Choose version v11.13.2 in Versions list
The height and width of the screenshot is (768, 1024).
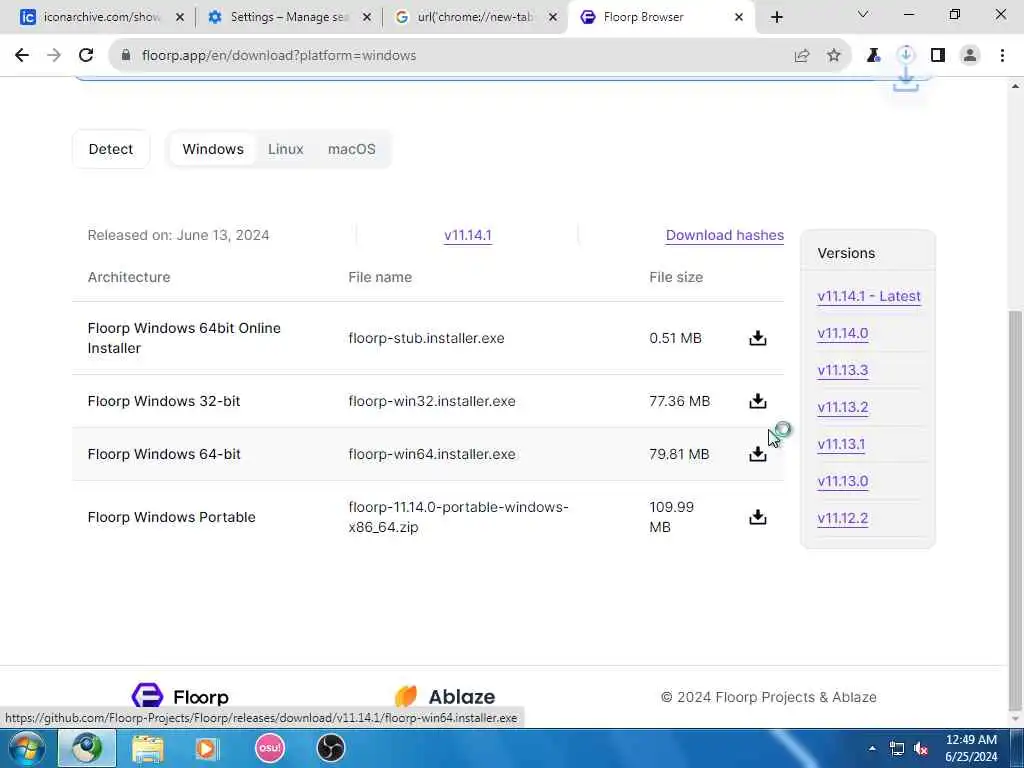pos(842,407)
